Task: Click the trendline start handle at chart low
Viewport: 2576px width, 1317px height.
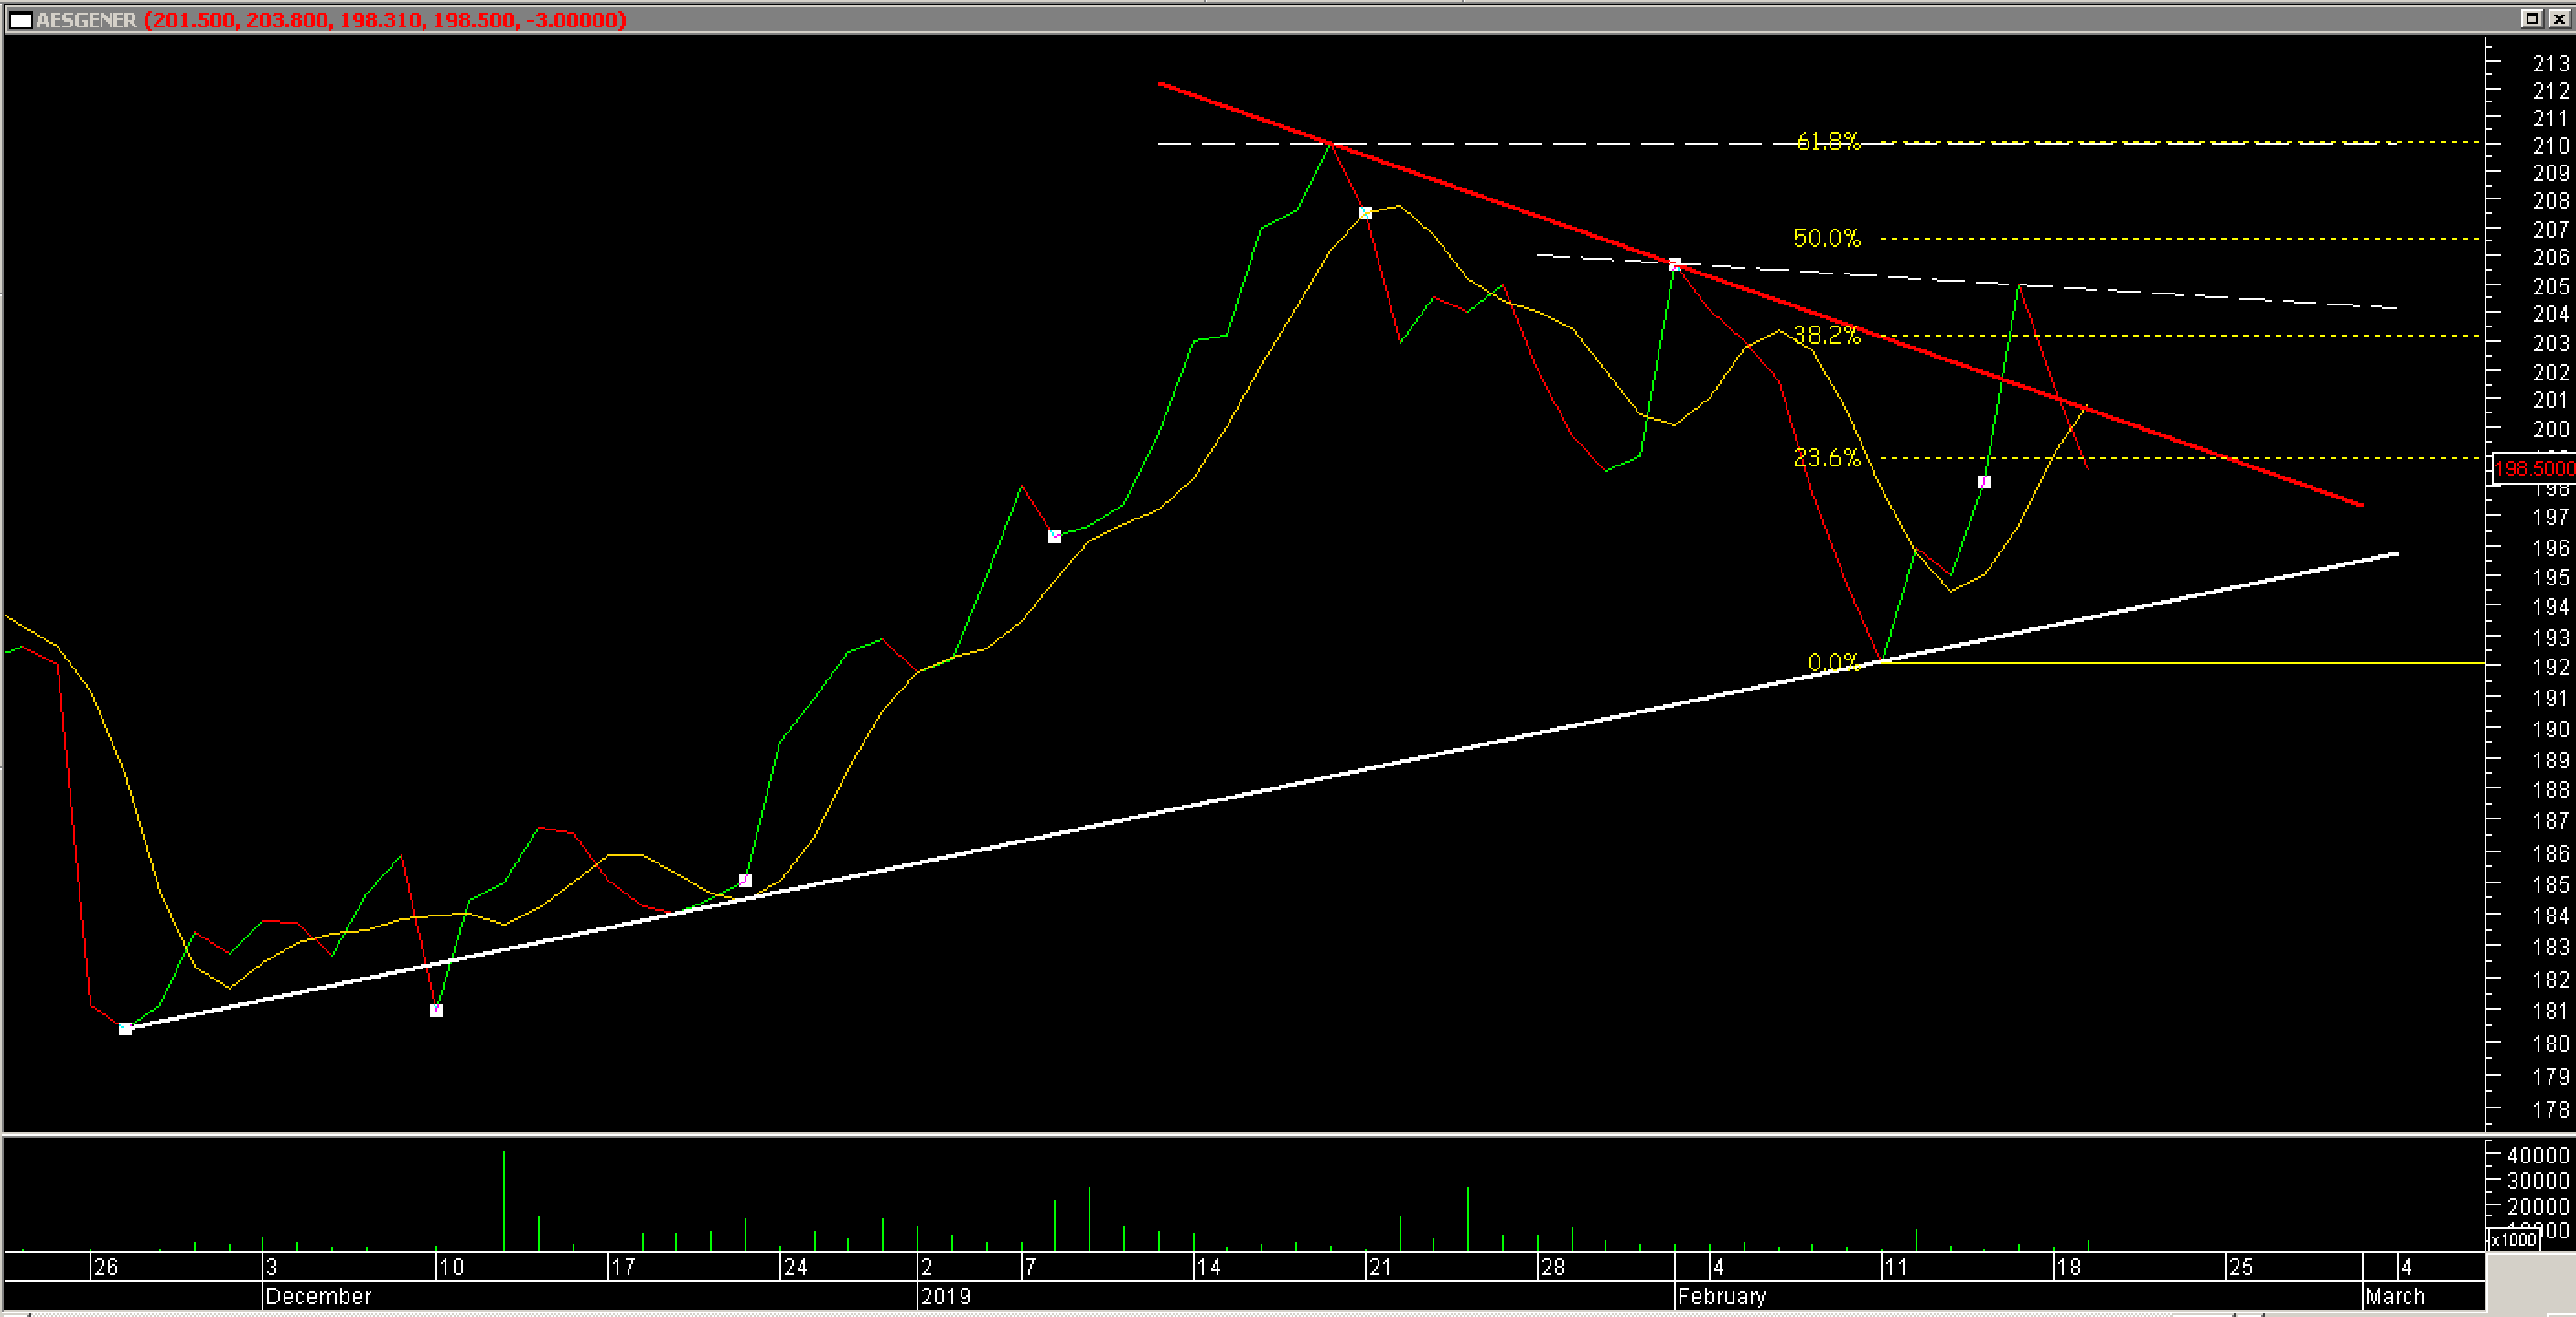Action: tap(125, 1028)
